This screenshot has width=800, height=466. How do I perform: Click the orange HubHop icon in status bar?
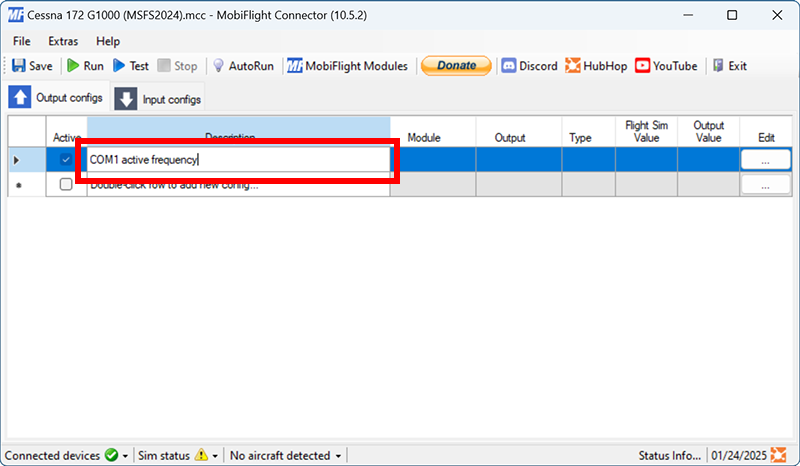click(778, 455)
